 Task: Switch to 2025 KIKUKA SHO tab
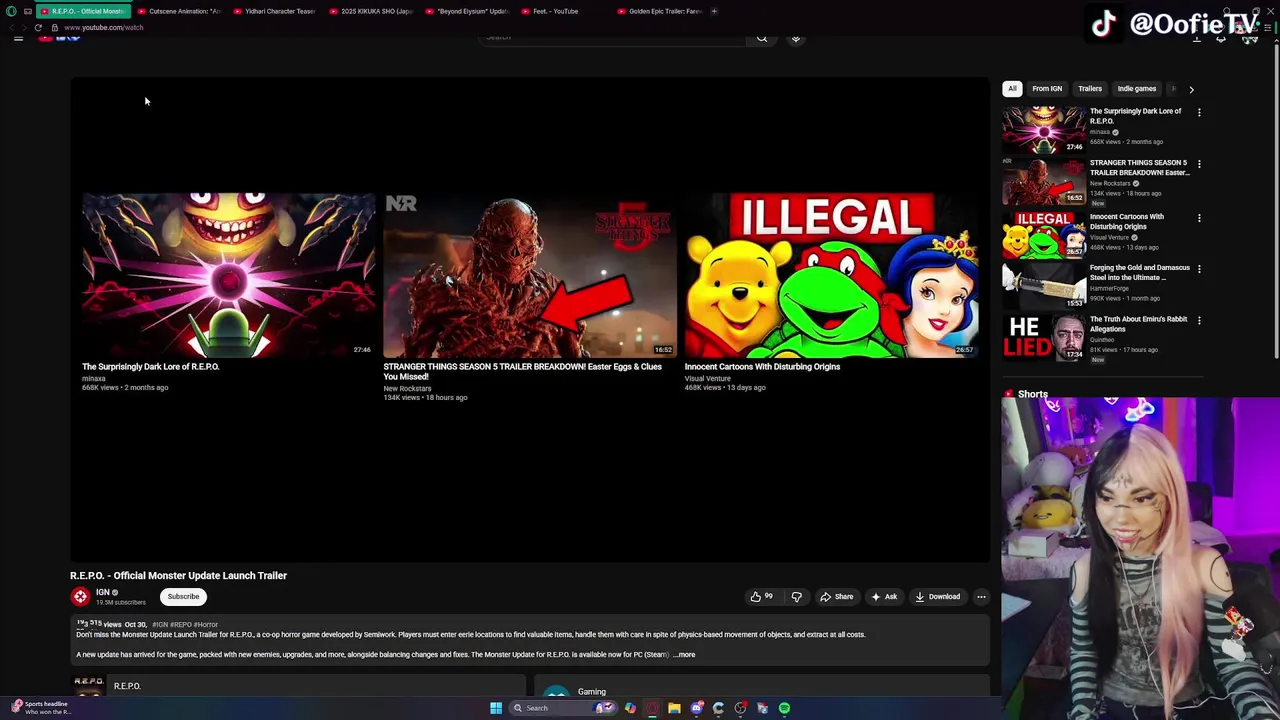(x=371, y=11)
